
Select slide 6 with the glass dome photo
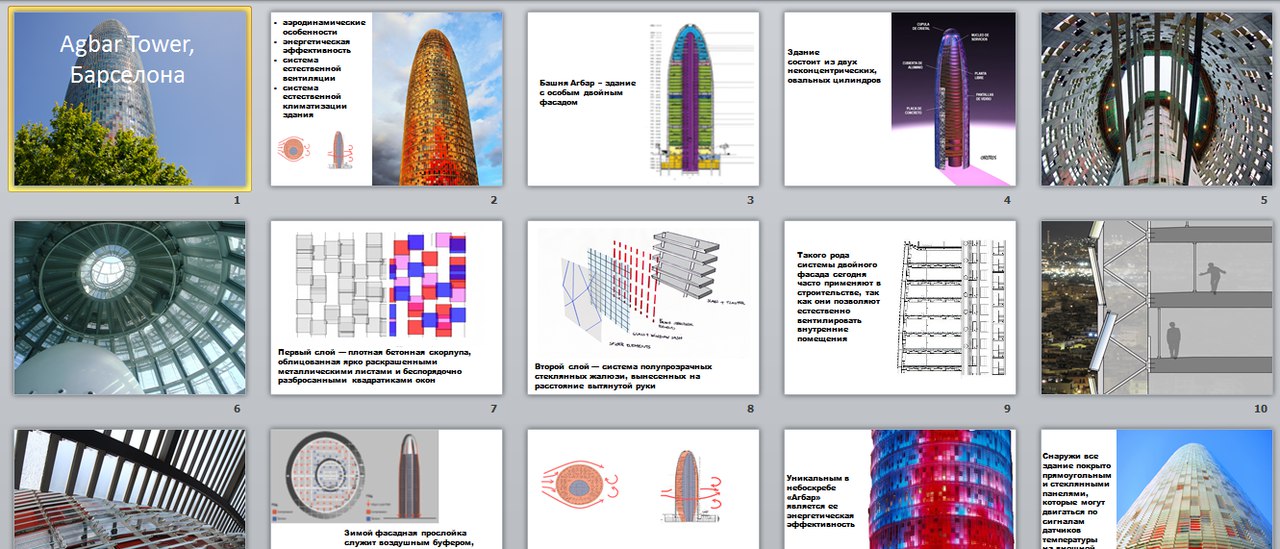130,307
